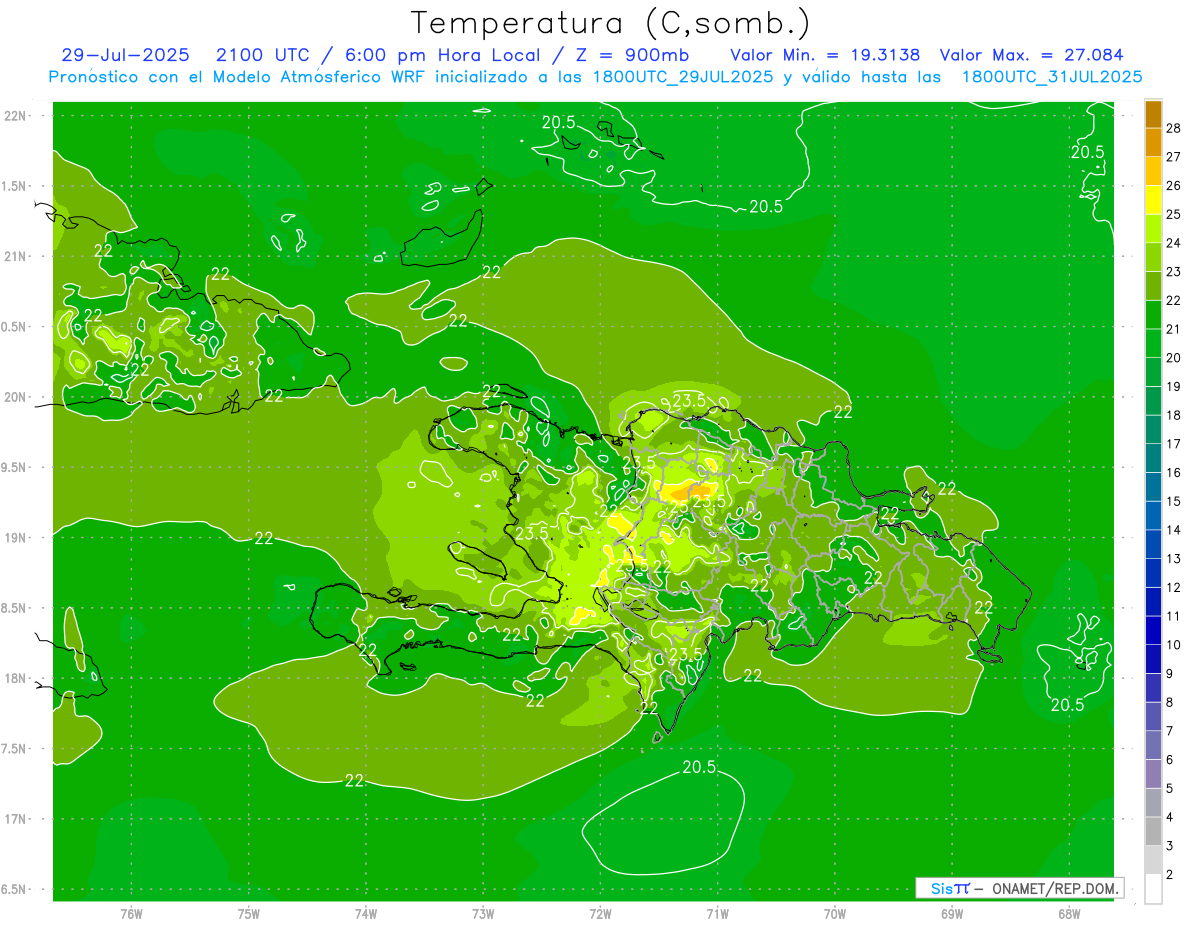Select the initialization time "1800UTC_29JUL2025"

coord(682,77)
